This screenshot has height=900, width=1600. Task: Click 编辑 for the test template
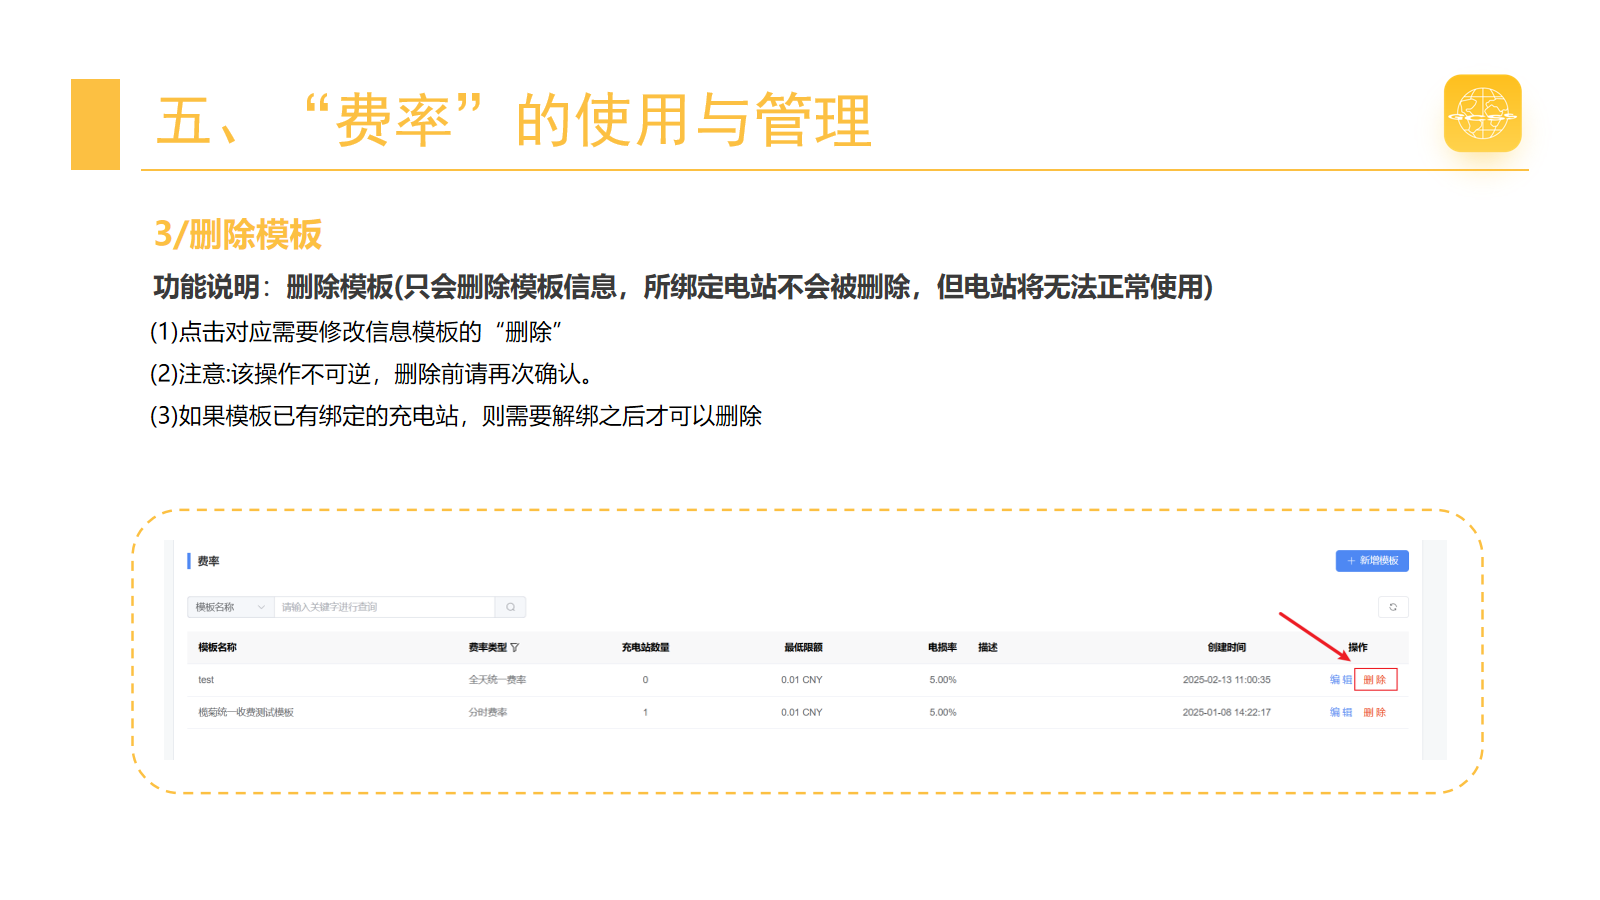pyautogui.click(x=1340, y=680)
